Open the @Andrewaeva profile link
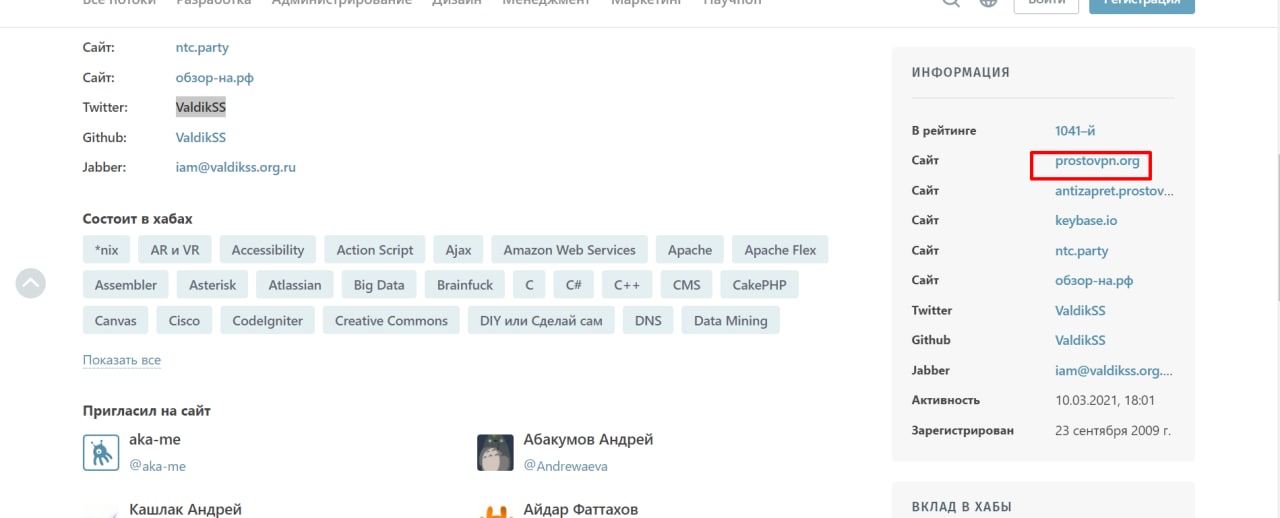 click(x=565, y=466)
